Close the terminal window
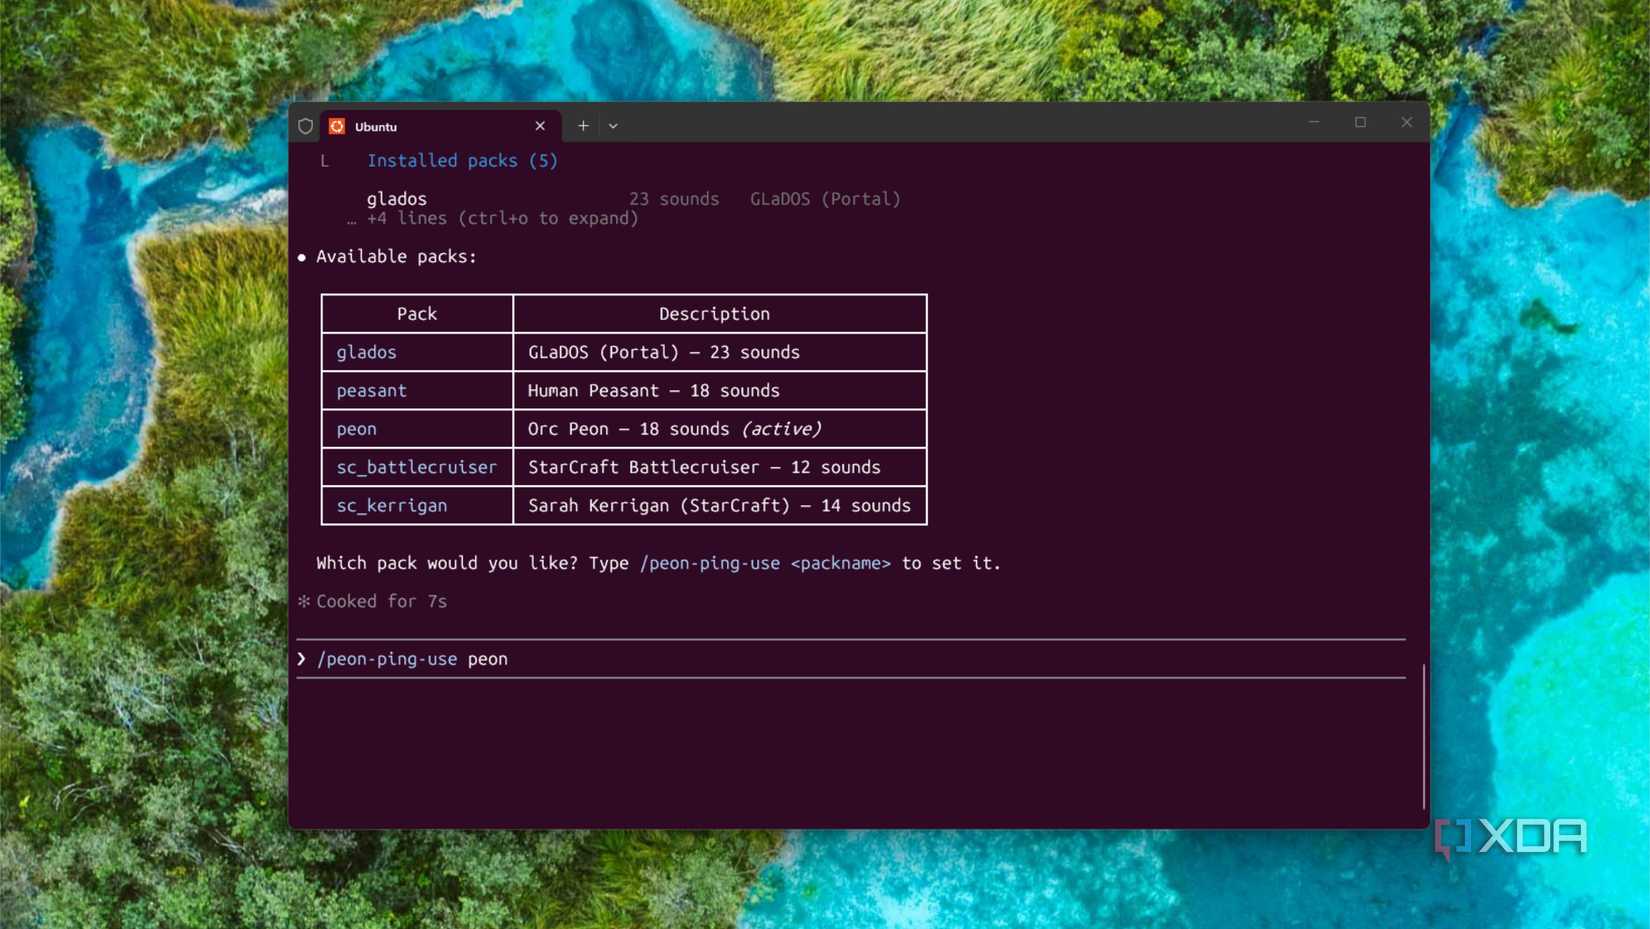This screenshot has height=929, width=1650. [1406, 122]
